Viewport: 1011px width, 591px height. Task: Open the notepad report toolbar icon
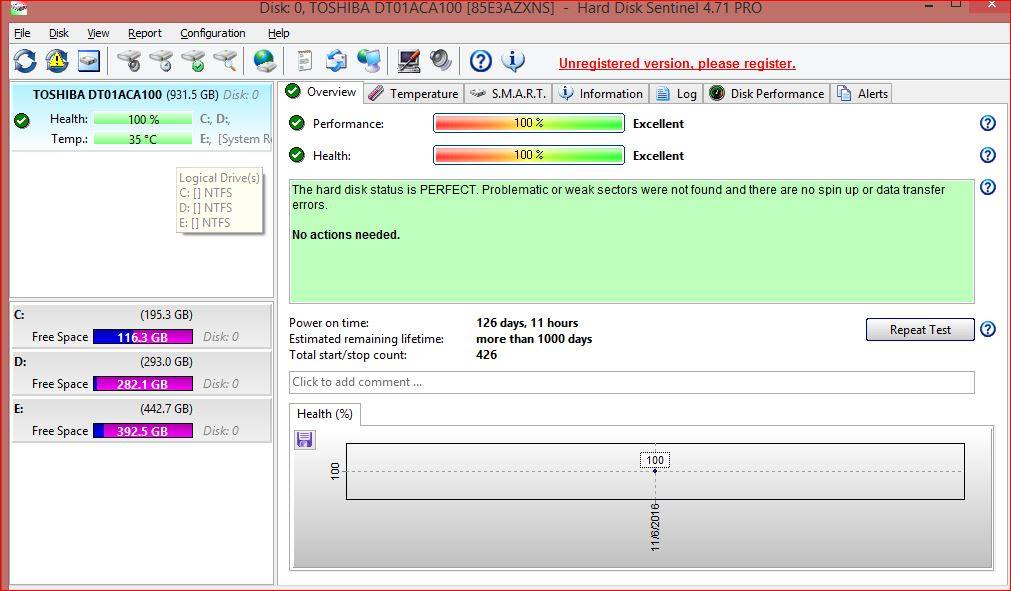[304, 61]
